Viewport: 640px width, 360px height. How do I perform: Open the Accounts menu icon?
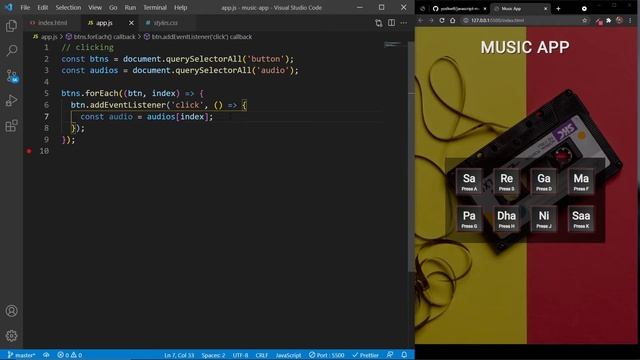pyautogui.click(x=11, y=311)
